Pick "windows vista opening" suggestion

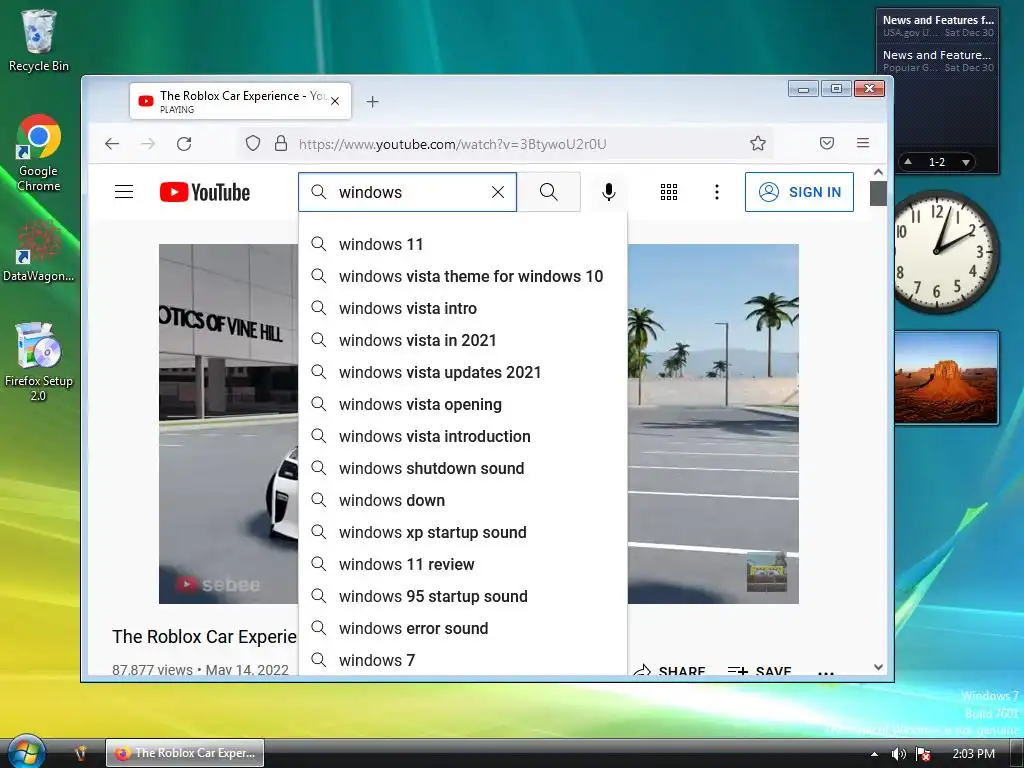(462, 404)
